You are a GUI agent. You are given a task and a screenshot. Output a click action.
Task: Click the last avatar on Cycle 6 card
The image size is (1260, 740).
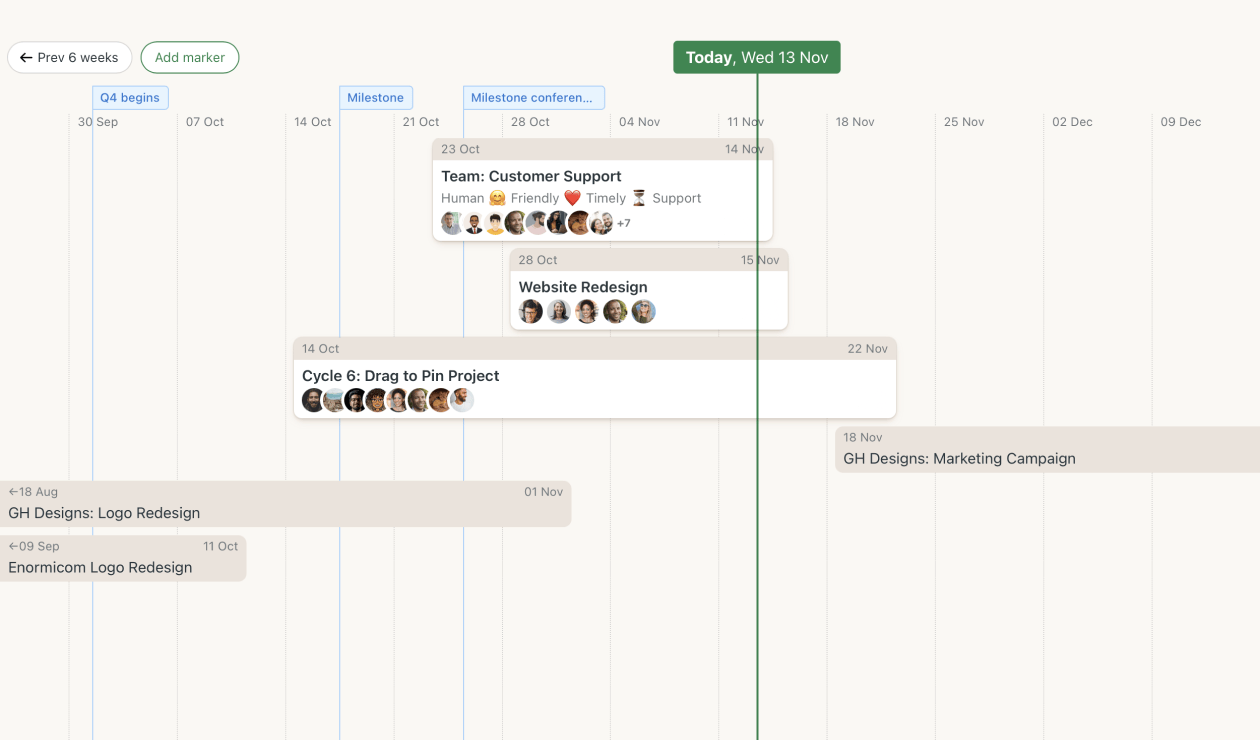tap(462, 399)
